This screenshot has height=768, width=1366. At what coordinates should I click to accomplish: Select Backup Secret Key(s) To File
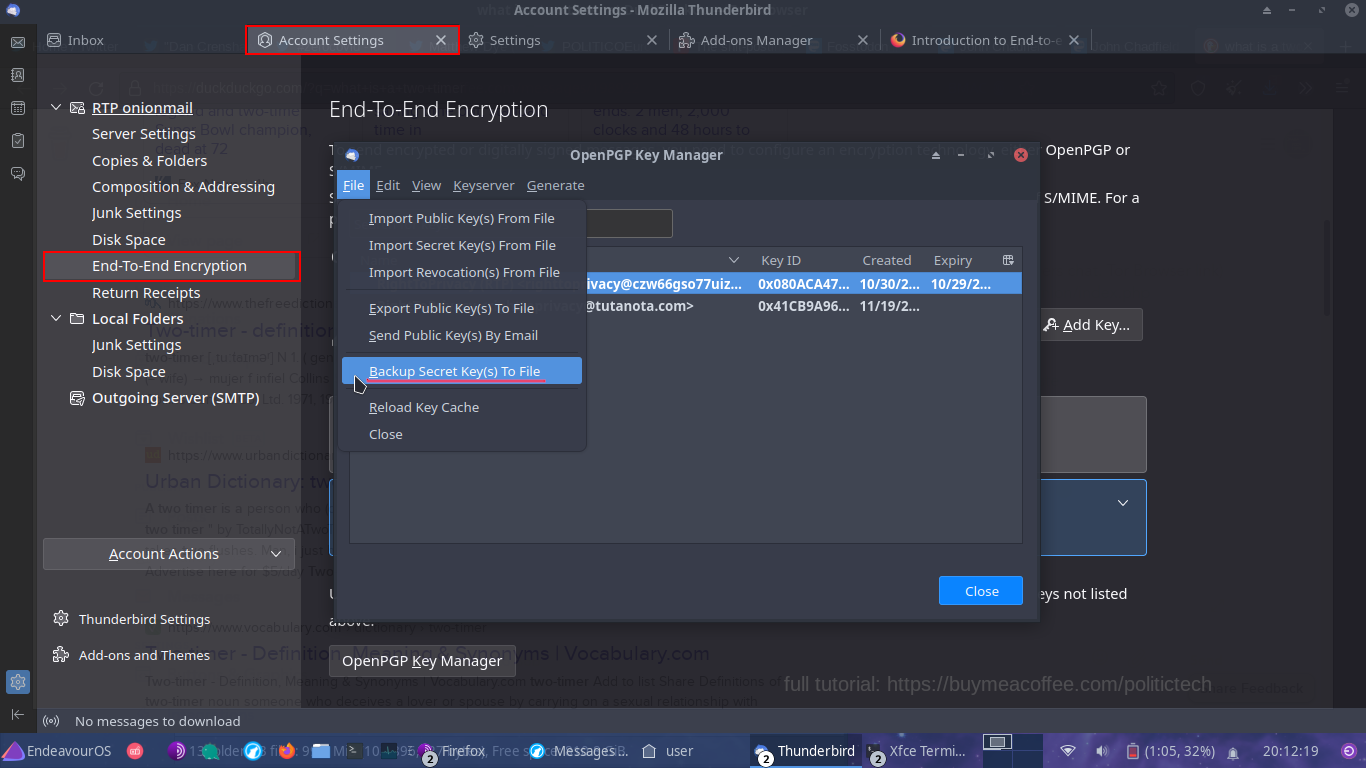click(461, 371)
